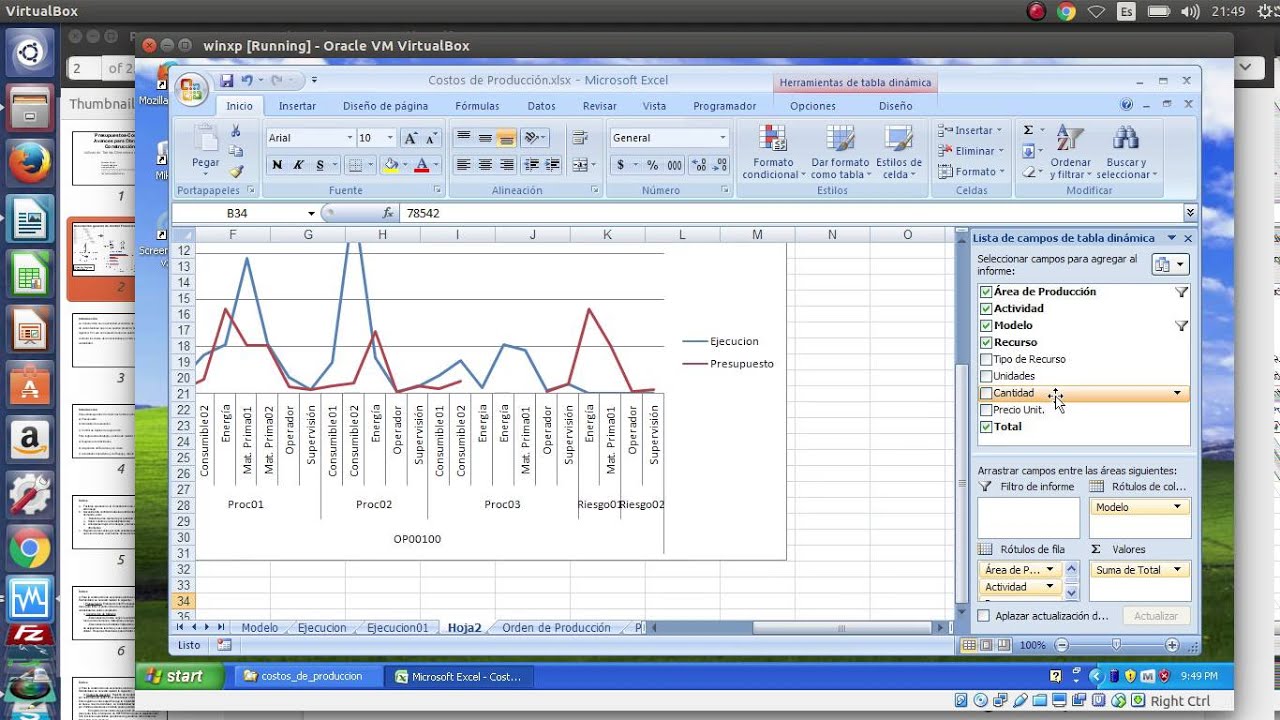Underline text with the S button
This screenshot has width=1280, height=720.
pyautogui.click(x=320, y=165)
